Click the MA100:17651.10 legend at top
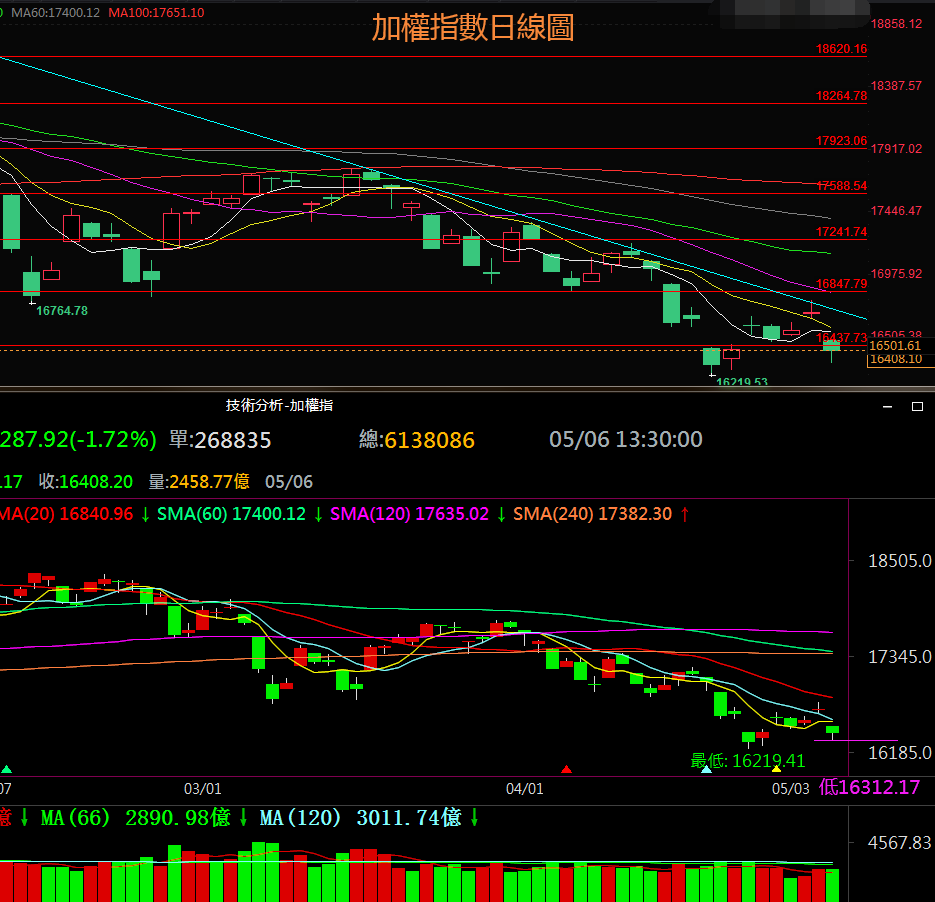935x902 pixels. coord(156,12)
